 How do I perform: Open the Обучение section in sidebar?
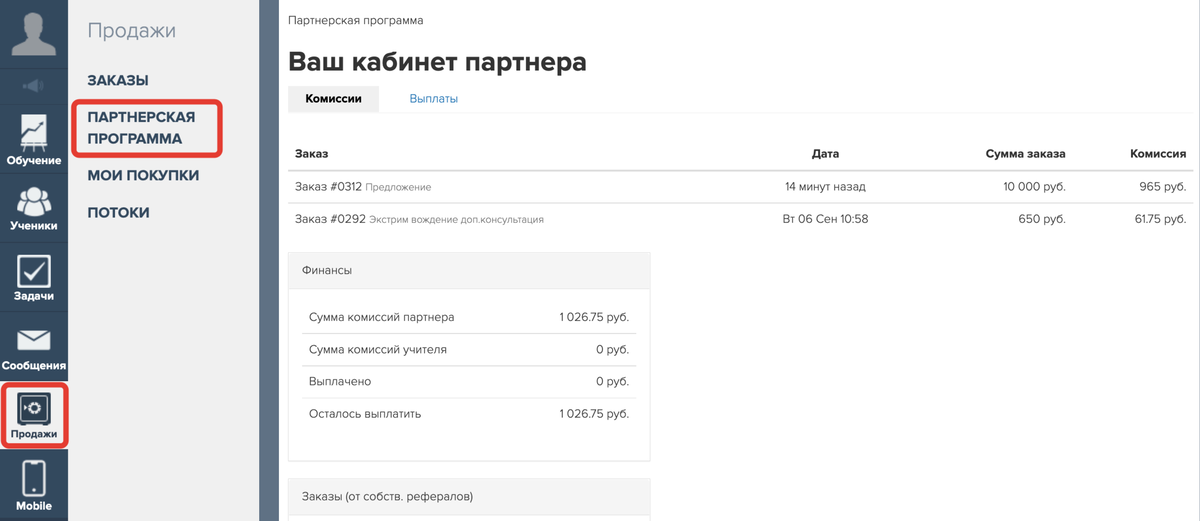pyautogui.click(x=34, y=139)
